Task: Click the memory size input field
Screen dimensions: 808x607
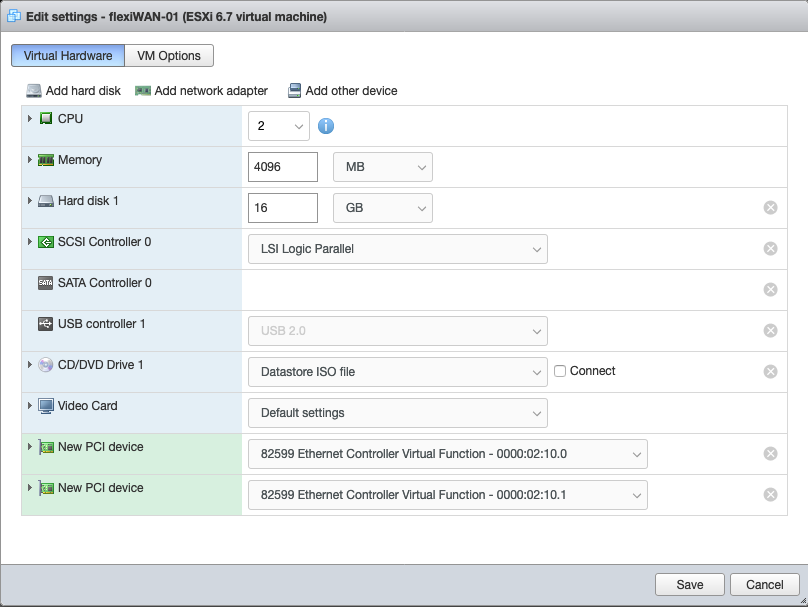Action: (282, 167)
